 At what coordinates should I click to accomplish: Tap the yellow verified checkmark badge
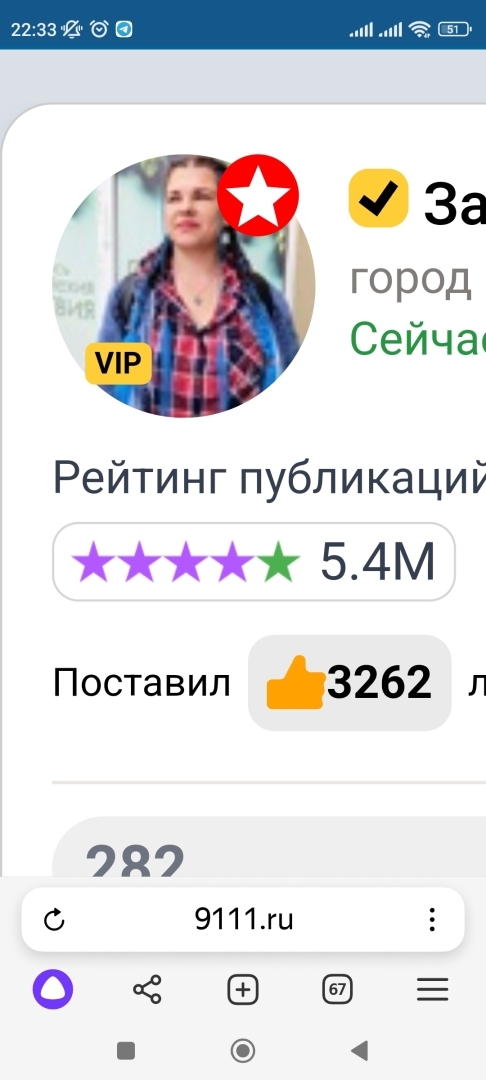378,198
